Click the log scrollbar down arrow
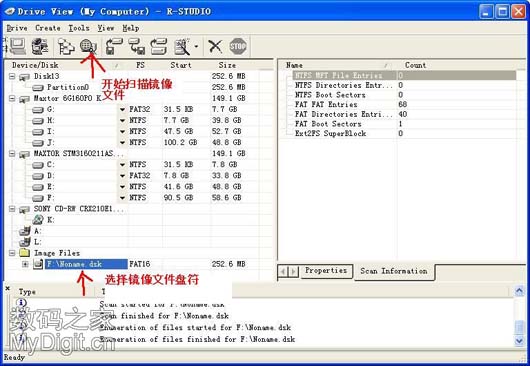 (520, 340)
